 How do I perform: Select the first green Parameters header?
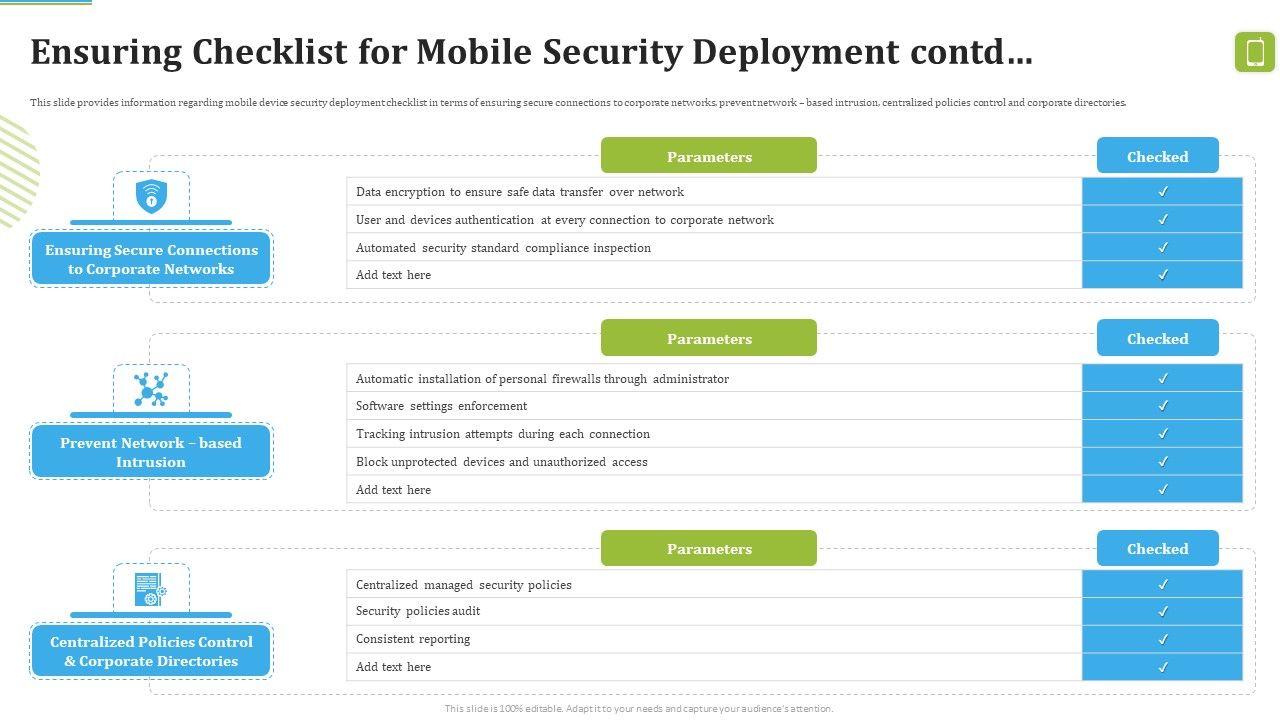tap(708, 156)
